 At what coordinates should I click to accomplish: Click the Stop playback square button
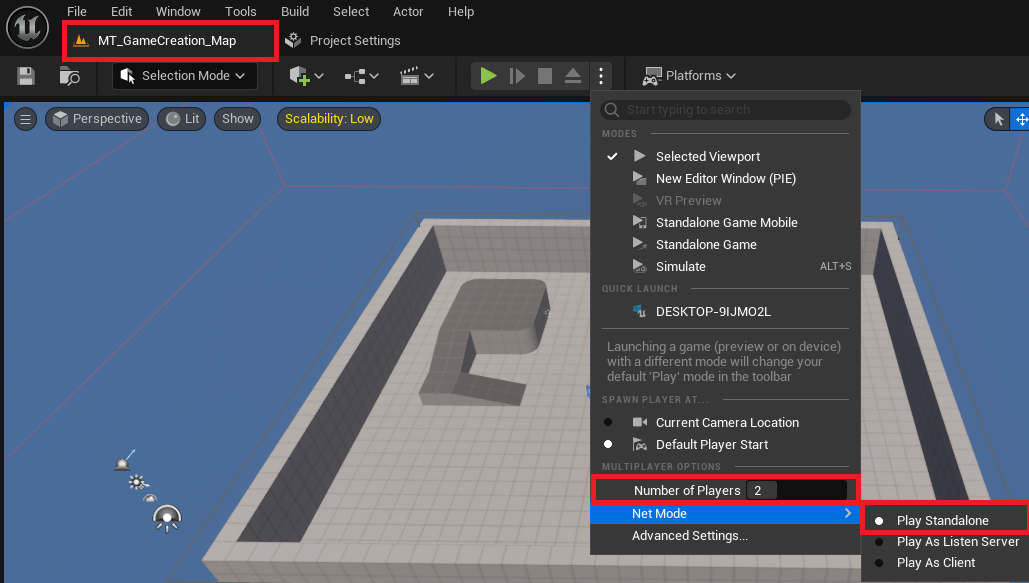[545, 76]
